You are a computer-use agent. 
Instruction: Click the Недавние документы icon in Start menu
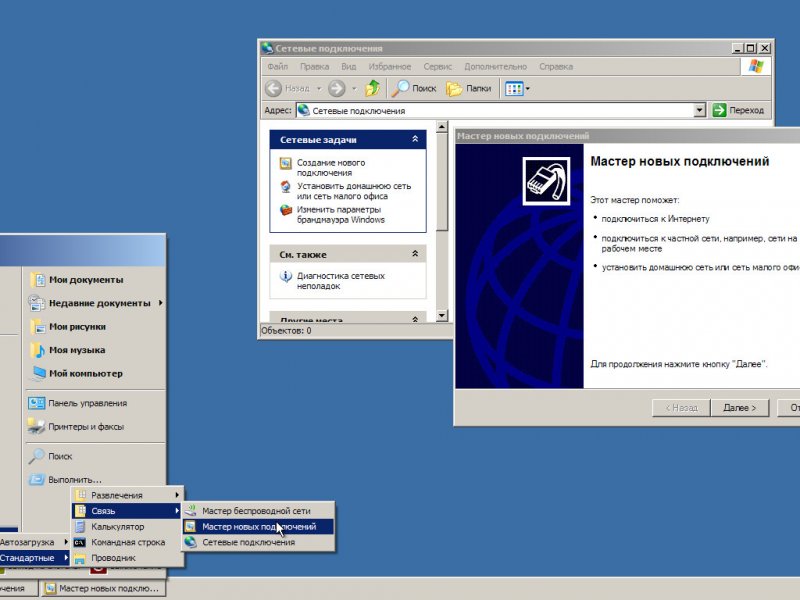(37, 303)
